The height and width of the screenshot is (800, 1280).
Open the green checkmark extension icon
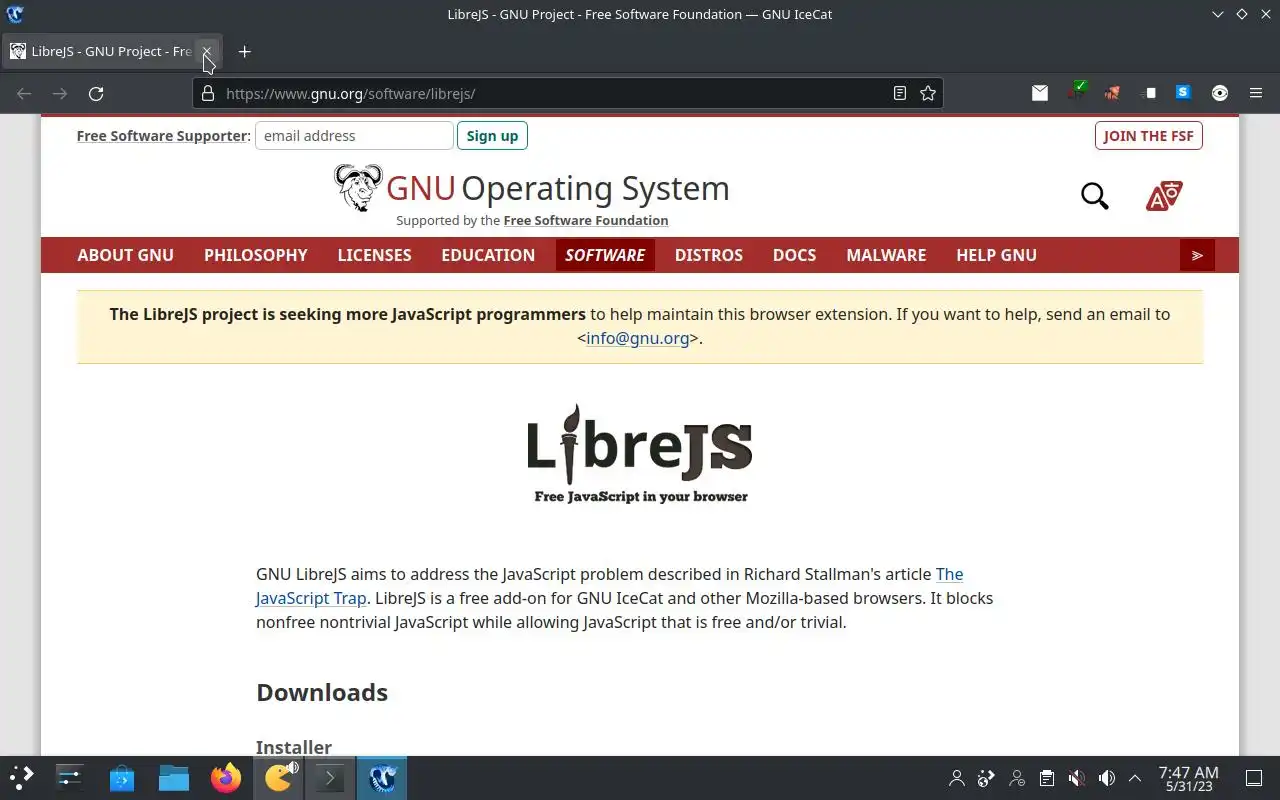(x=1077, y=91)
